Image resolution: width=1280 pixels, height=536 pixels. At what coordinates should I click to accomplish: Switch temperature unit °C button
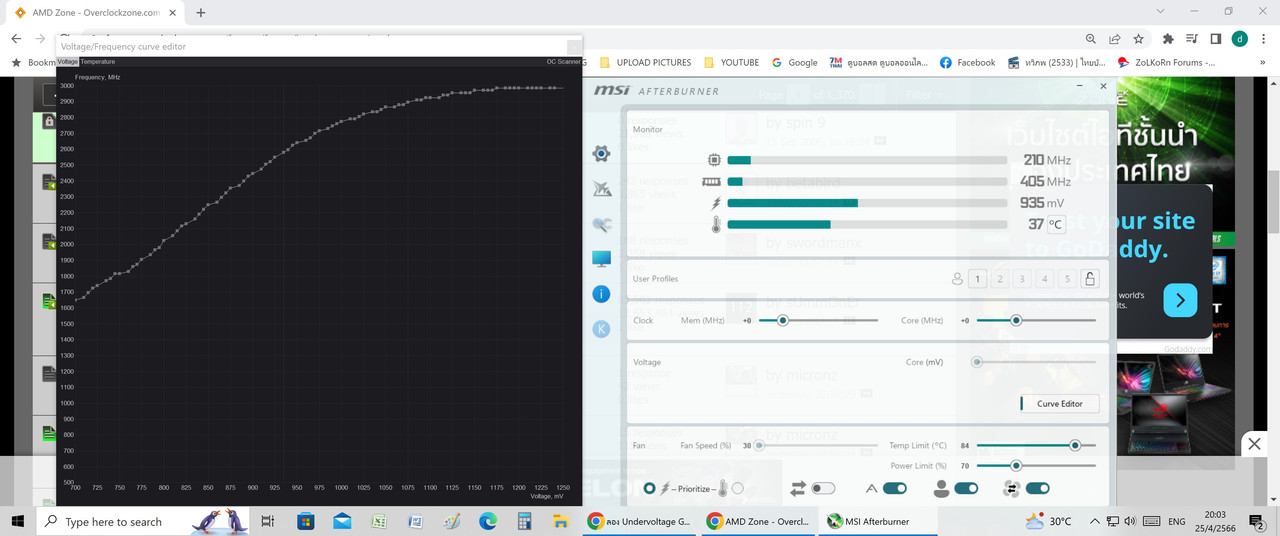1055,224
